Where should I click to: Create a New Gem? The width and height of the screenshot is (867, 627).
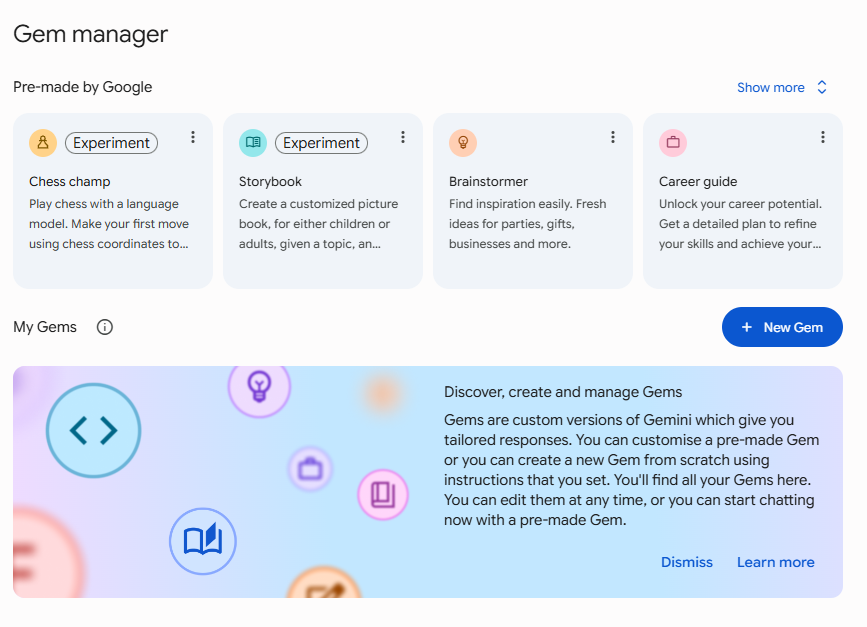(782, 327)
